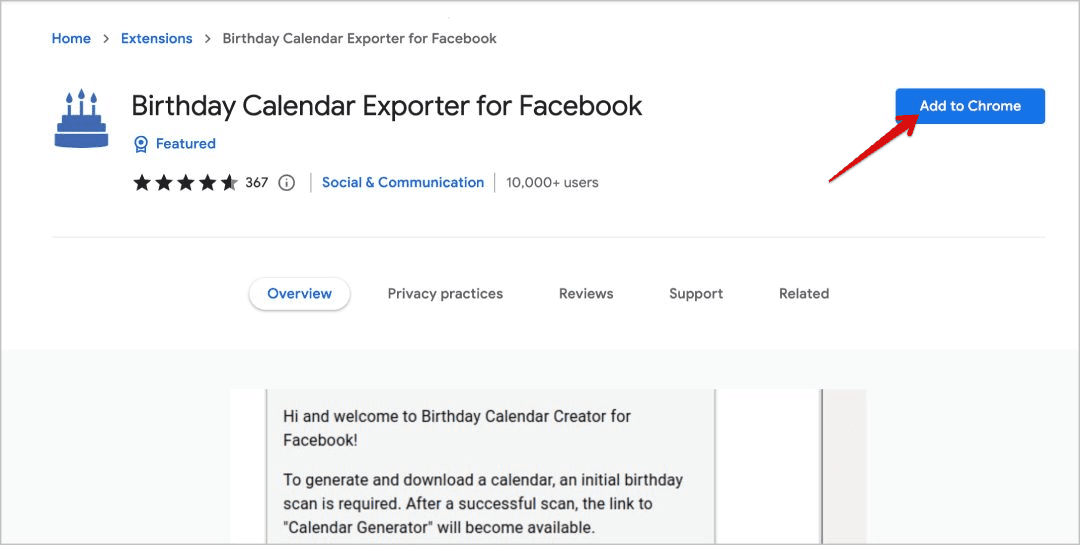Viewport: 1080px width, 545px height.
Task: Click the half-filled fifth rating star
Action: tap(229, 183)
